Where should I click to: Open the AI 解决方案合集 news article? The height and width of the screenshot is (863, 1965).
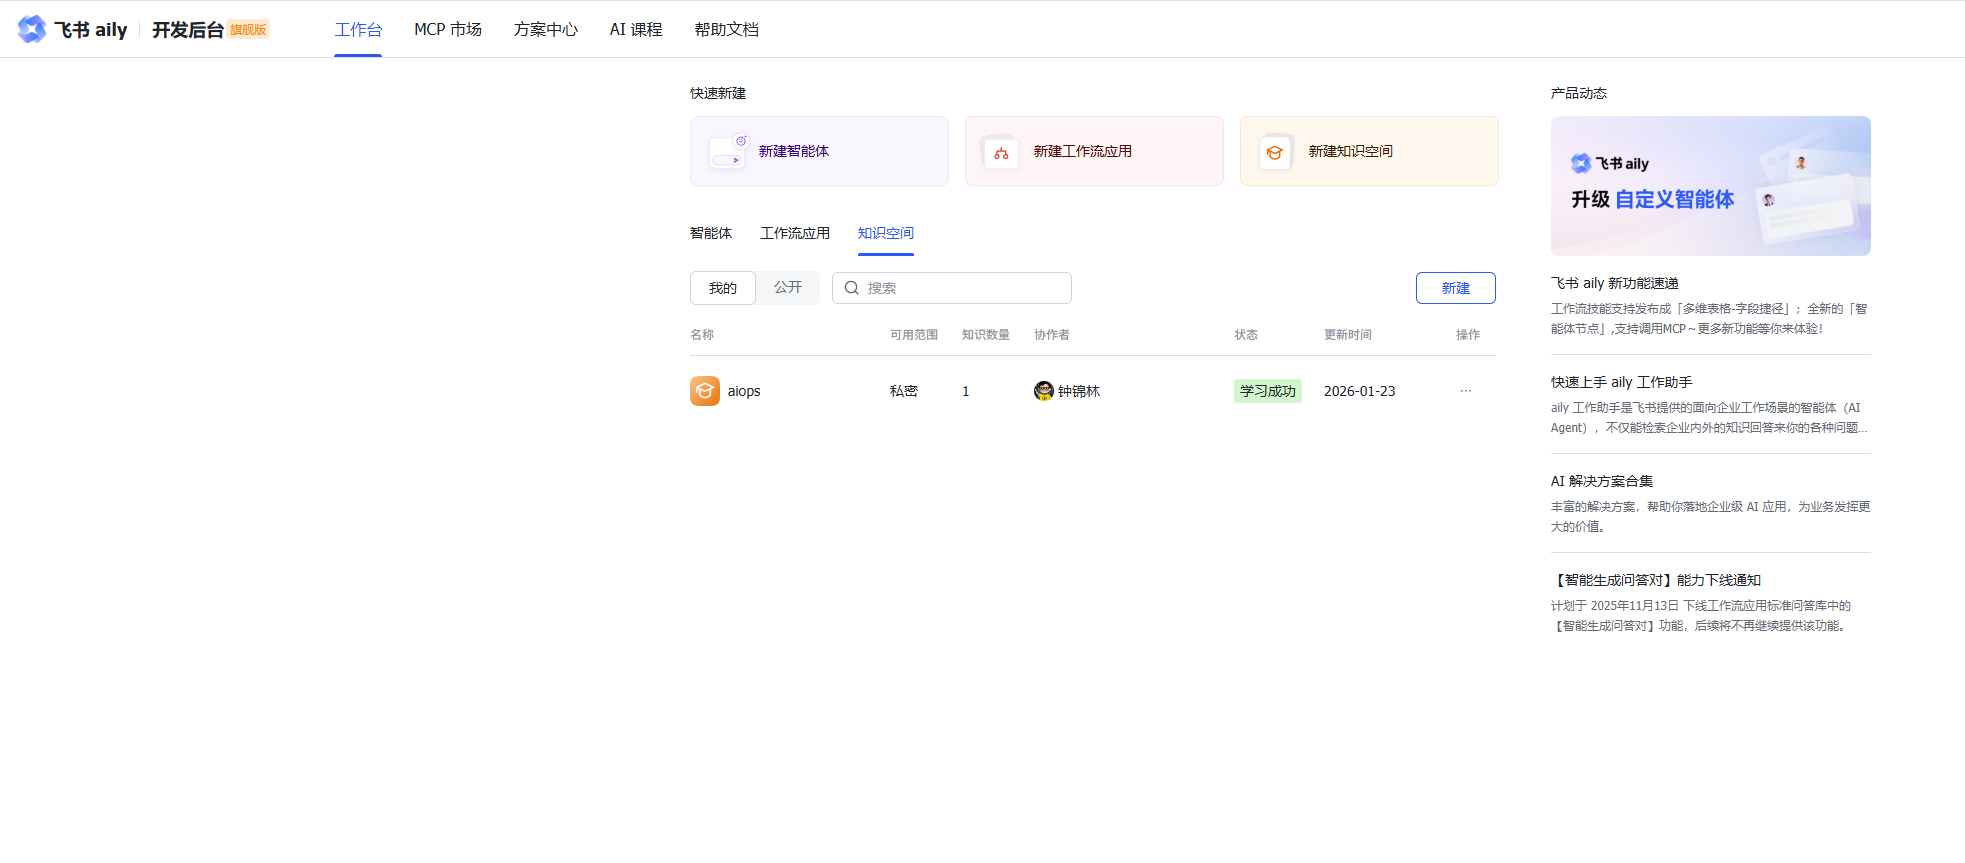point(1602,481)
